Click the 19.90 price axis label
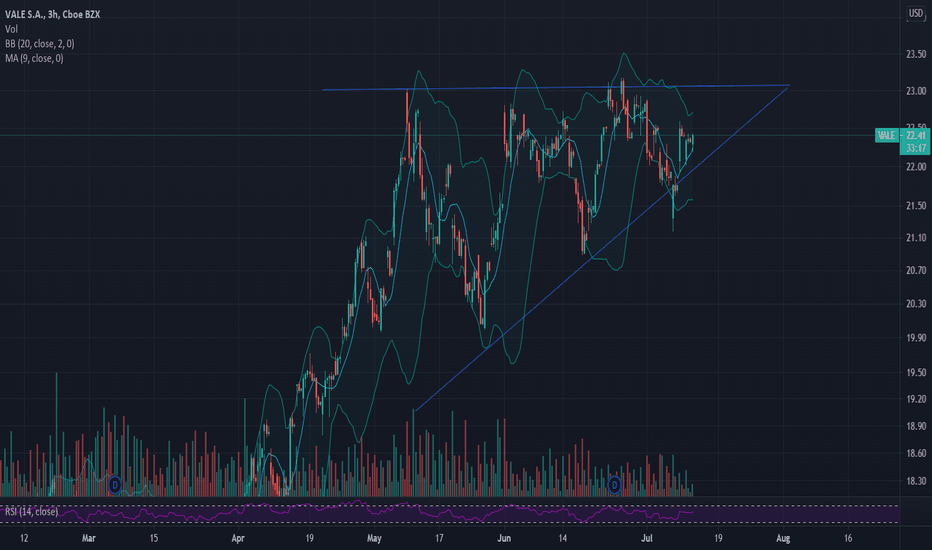The height and width of the screenshot is (550, 932). pyautogui.click(x=915, y=338)
